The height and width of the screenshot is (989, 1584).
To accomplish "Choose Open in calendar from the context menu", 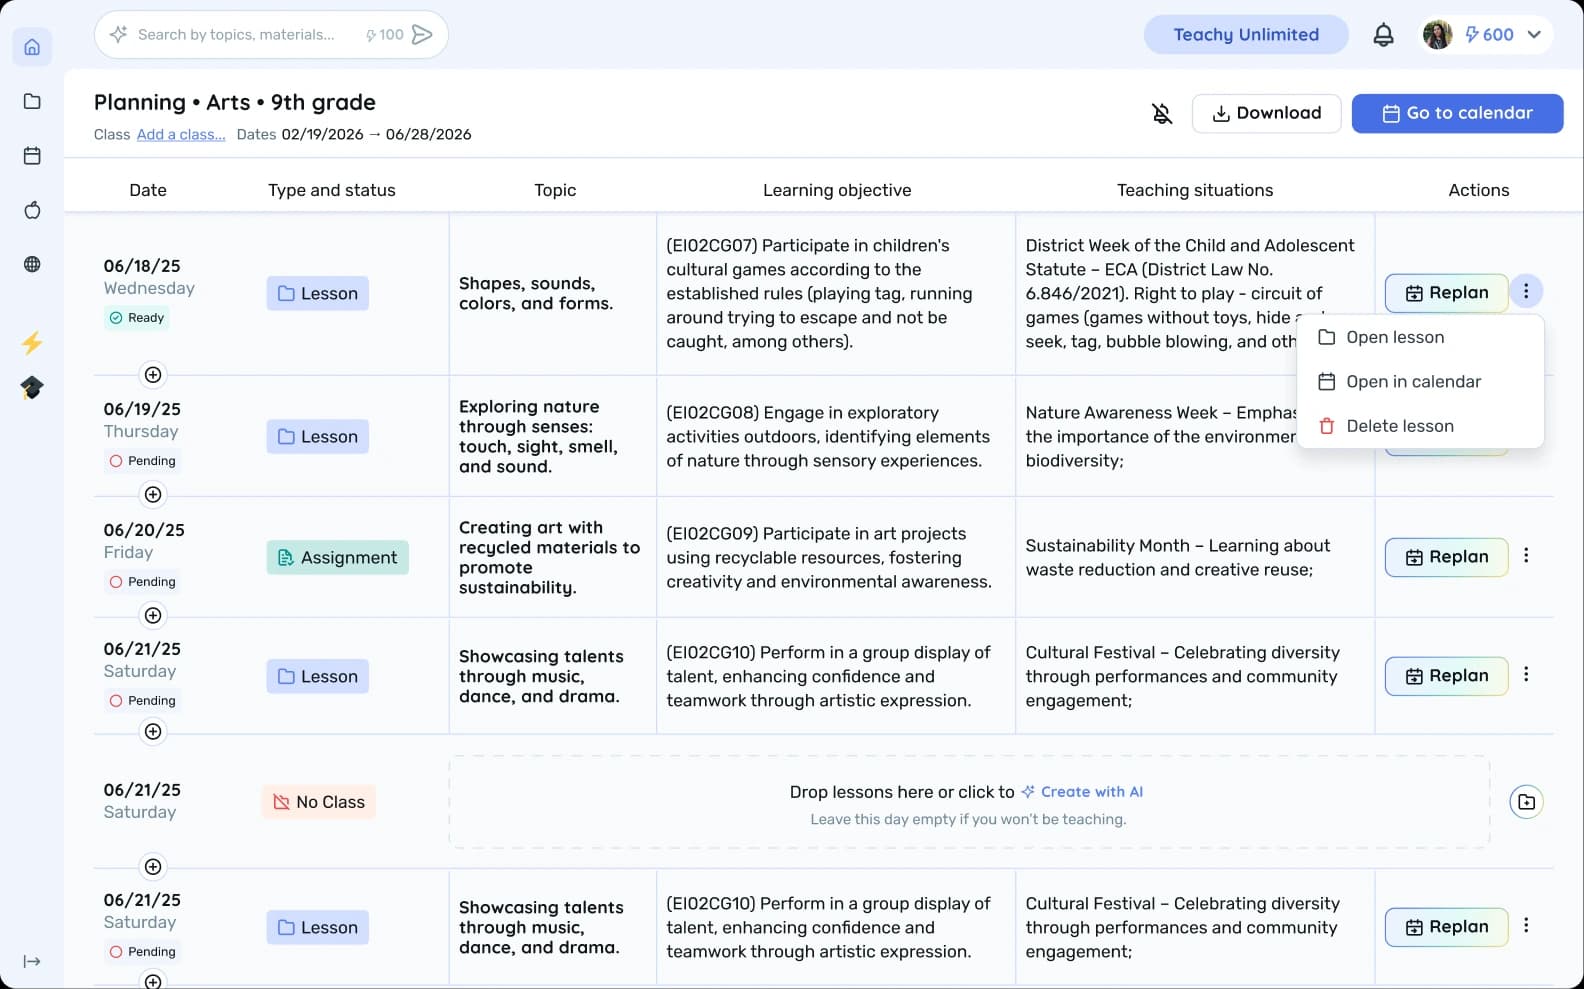I will 1420,381.
